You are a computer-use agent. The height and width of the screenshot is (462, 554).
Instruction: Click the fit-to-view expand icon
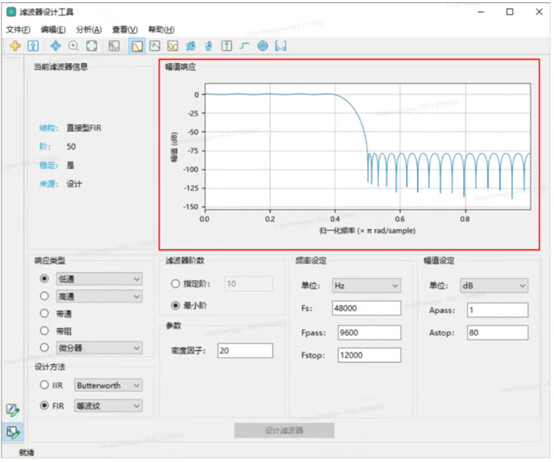point(92,46)
